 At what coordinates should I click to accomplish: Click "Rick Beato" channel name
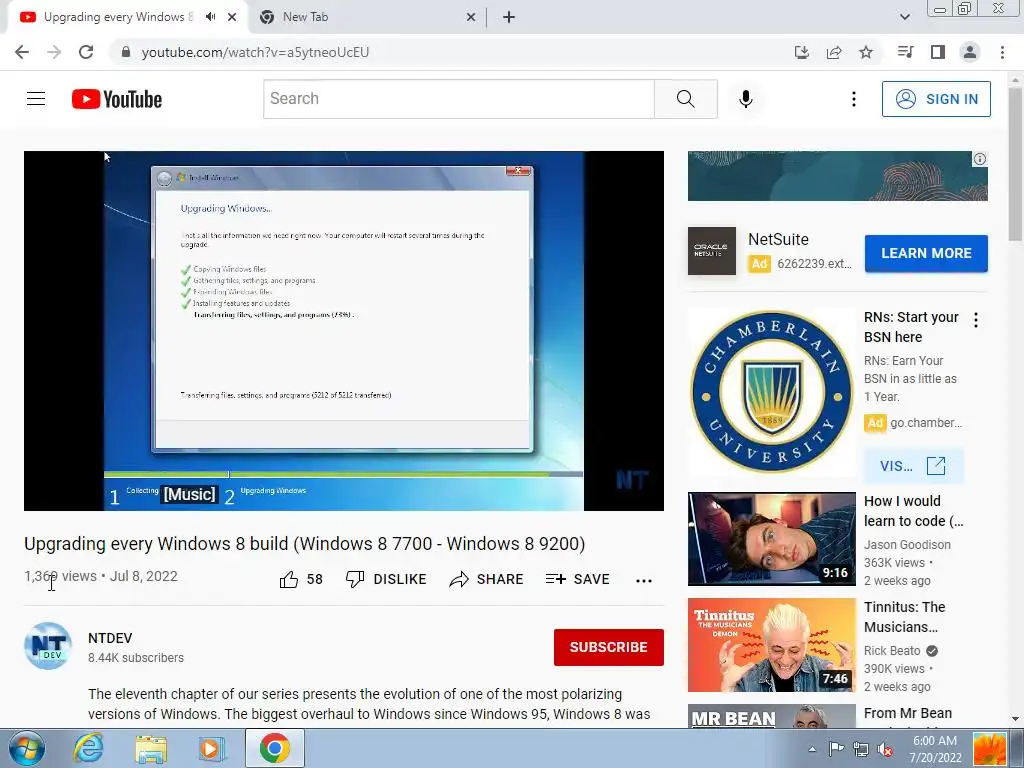click(891, 651)
